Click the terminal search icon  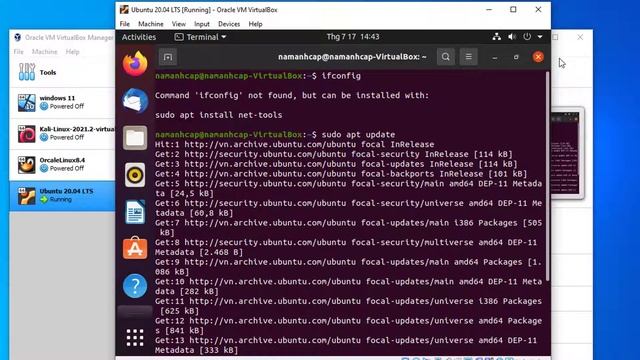coord(446,57)
